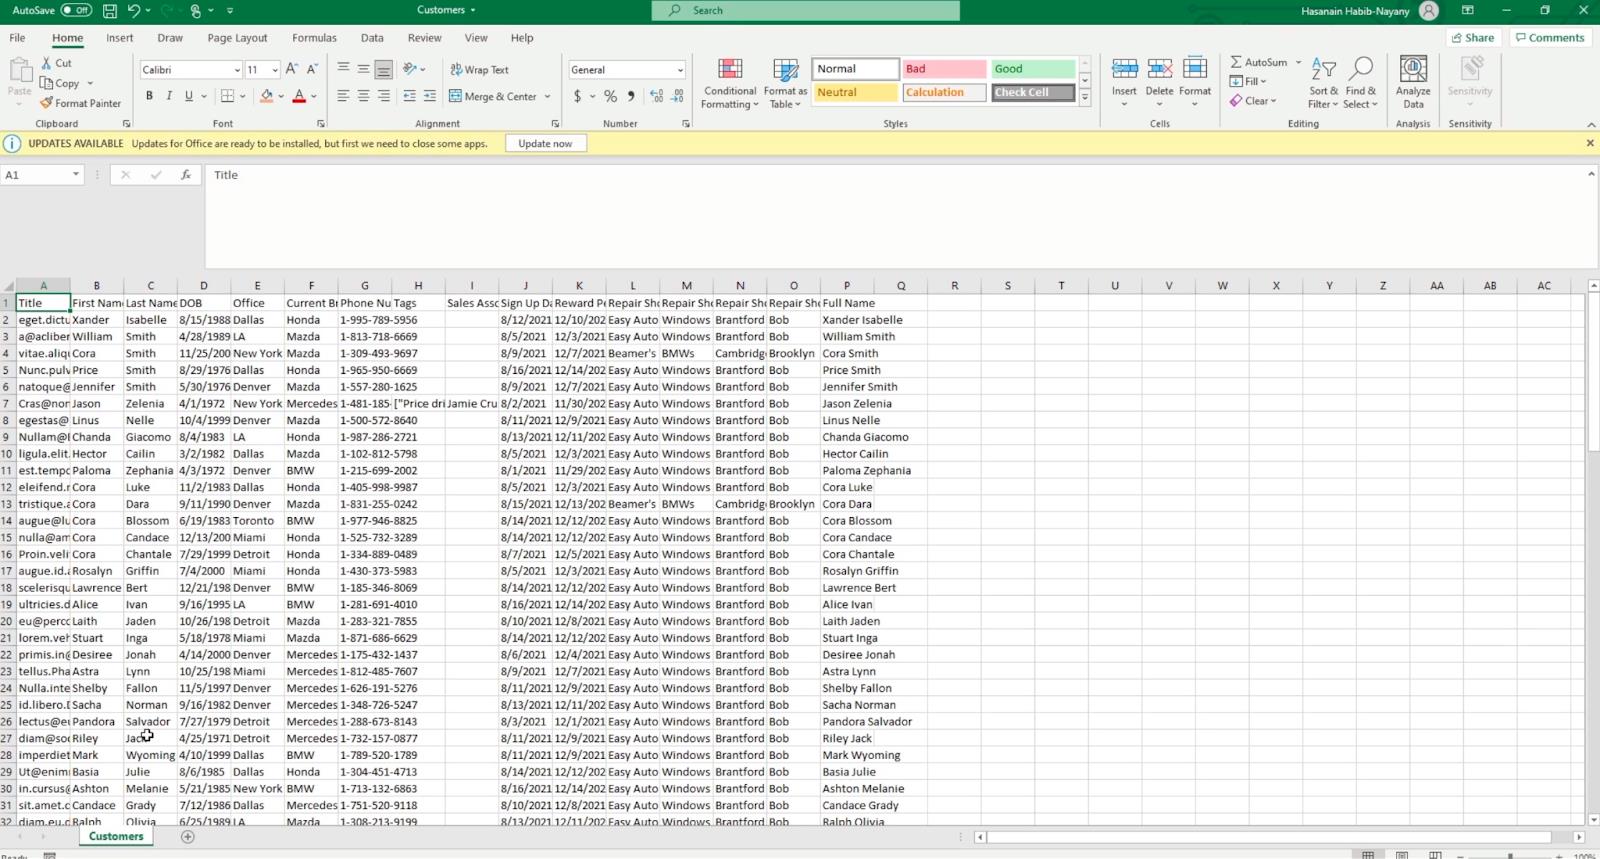Open the cell Format menu icon
The image size is (1600, 859).
1195,68
